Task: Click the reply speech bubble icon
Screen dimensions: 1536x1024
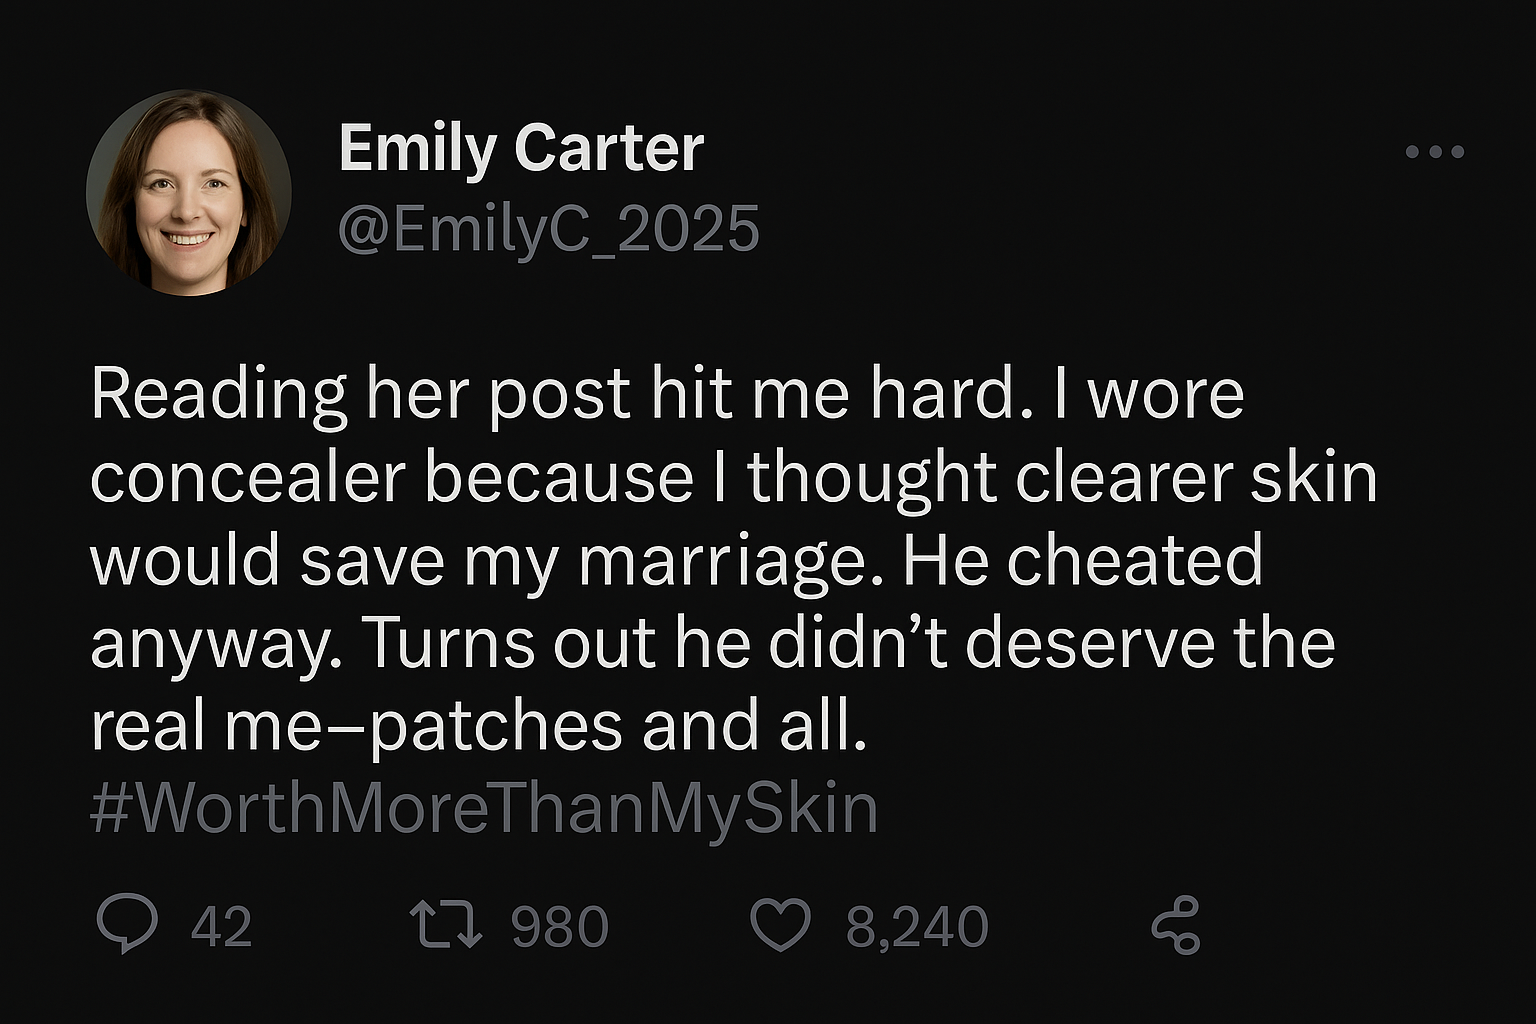Action: pyautogui.click(x=127, y=923)
